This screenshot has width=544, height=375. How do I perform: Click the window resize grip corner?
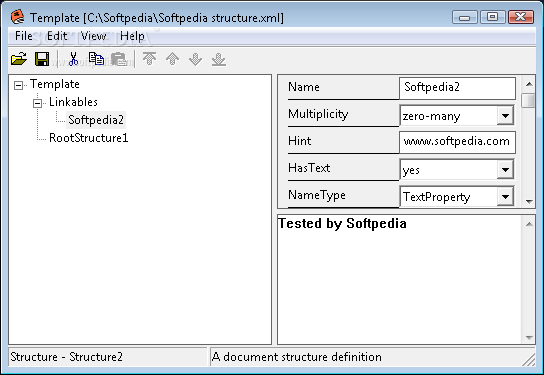[529, 360]
